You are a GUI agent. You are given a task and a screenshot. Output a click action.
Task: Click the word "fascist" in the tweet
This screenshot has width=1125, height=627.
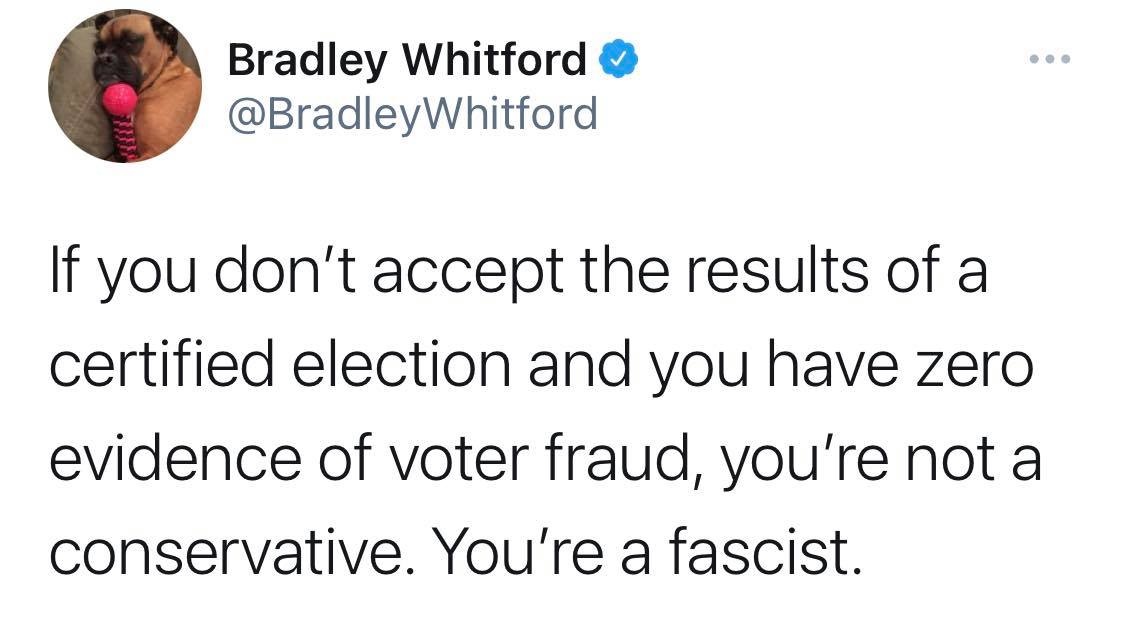[x=765, y=551]
